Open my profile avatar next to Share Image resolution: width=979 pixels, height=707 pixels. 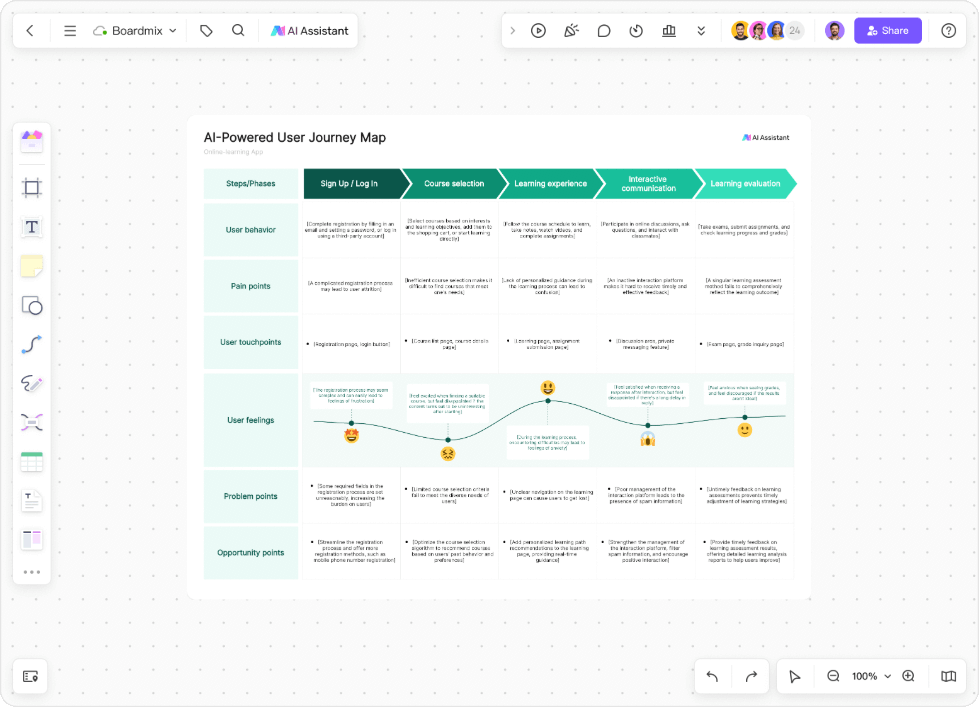coord(834,31)
